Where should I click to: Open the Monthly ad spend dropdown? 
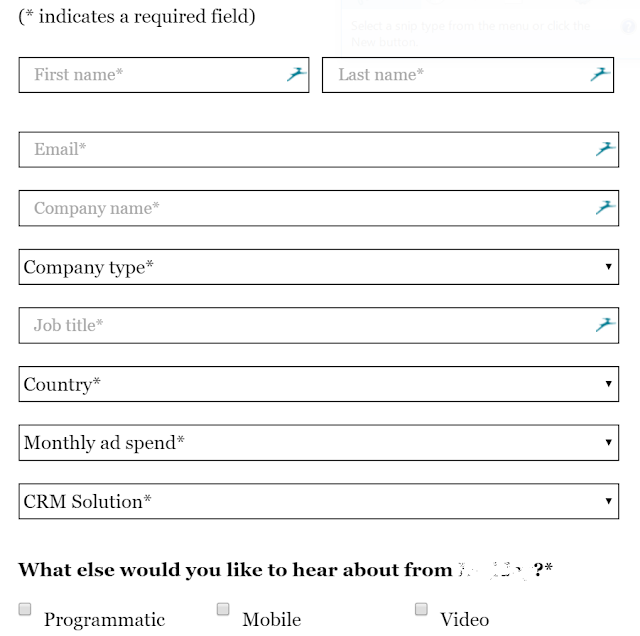[x=318, y=442]
